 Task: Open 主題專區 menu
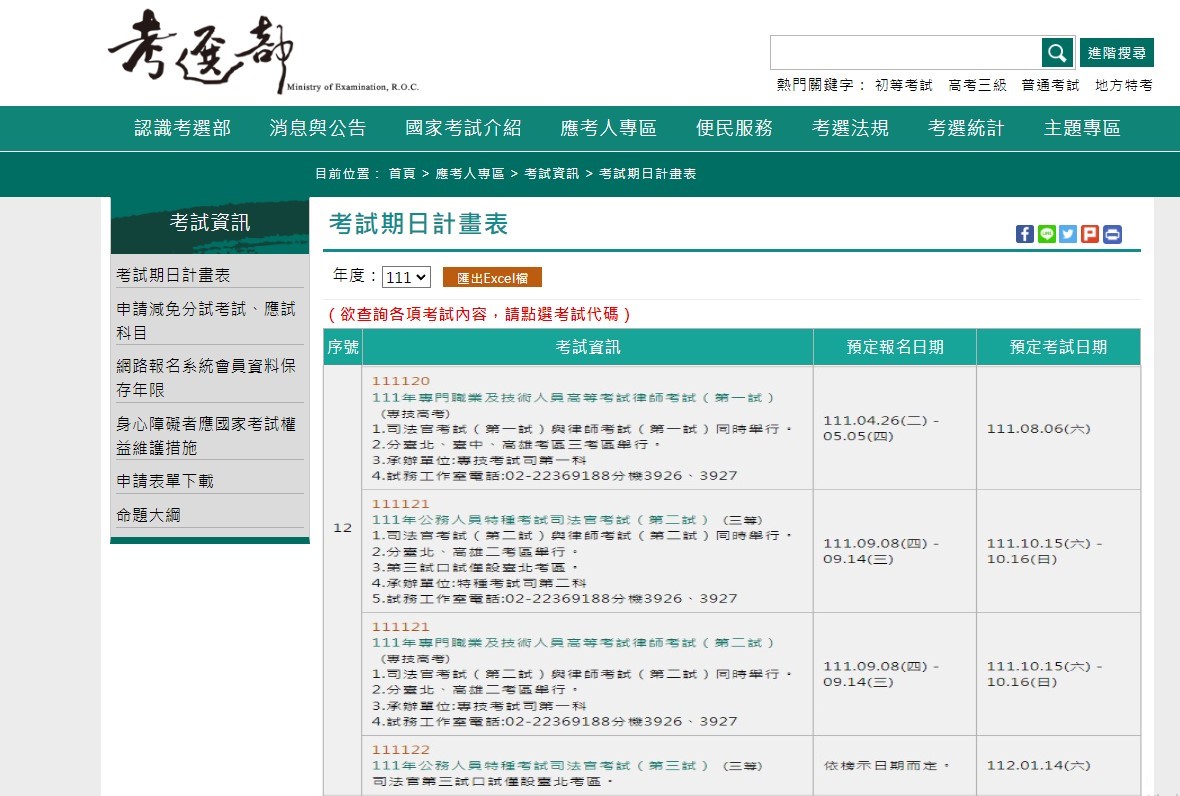[1082, 129]
